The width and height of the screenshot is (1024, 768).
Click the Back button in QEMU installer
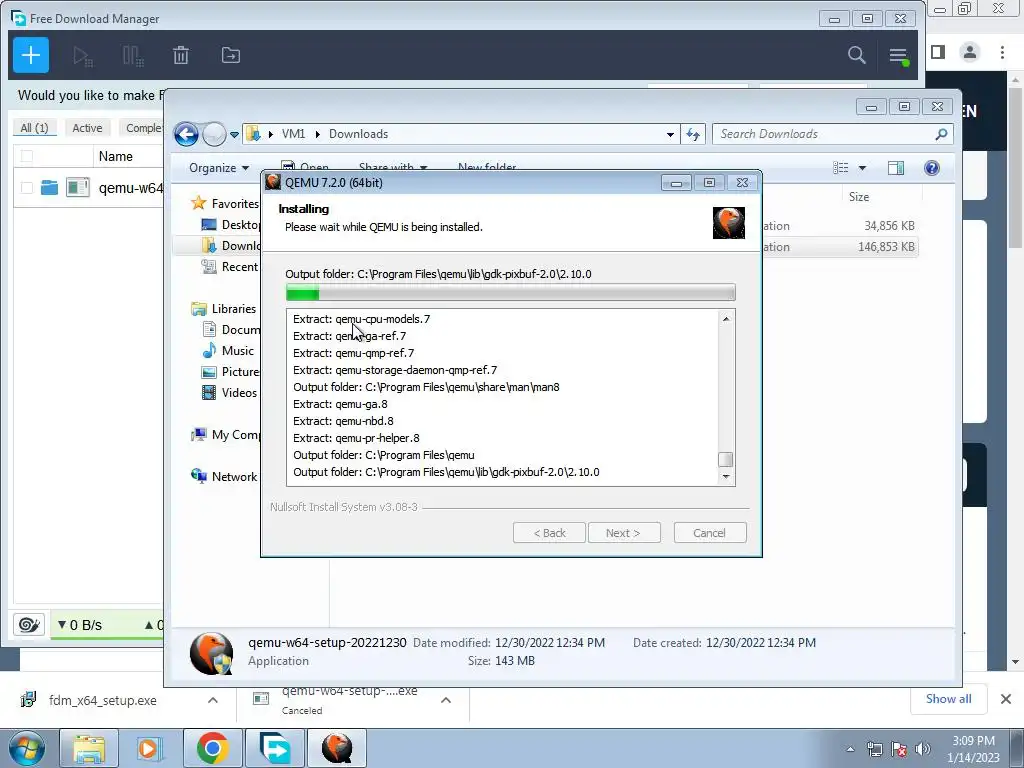coord(549,533)
